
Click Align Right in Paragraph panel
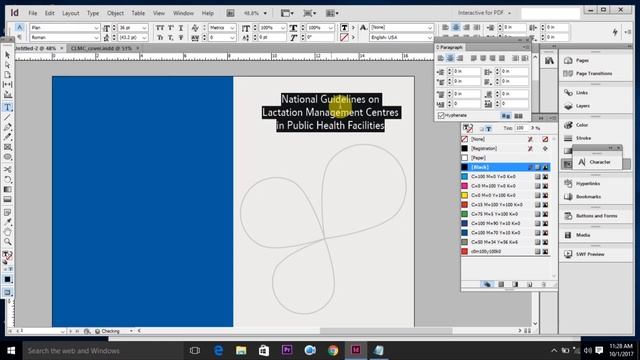[460, 58]
